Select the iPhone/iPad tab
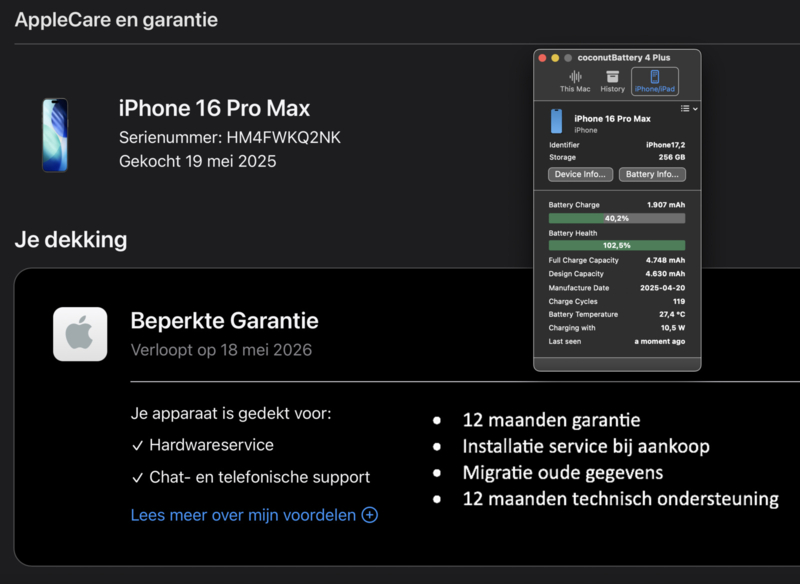Screen dimensions: 800x584 click(x=655, y=81)
